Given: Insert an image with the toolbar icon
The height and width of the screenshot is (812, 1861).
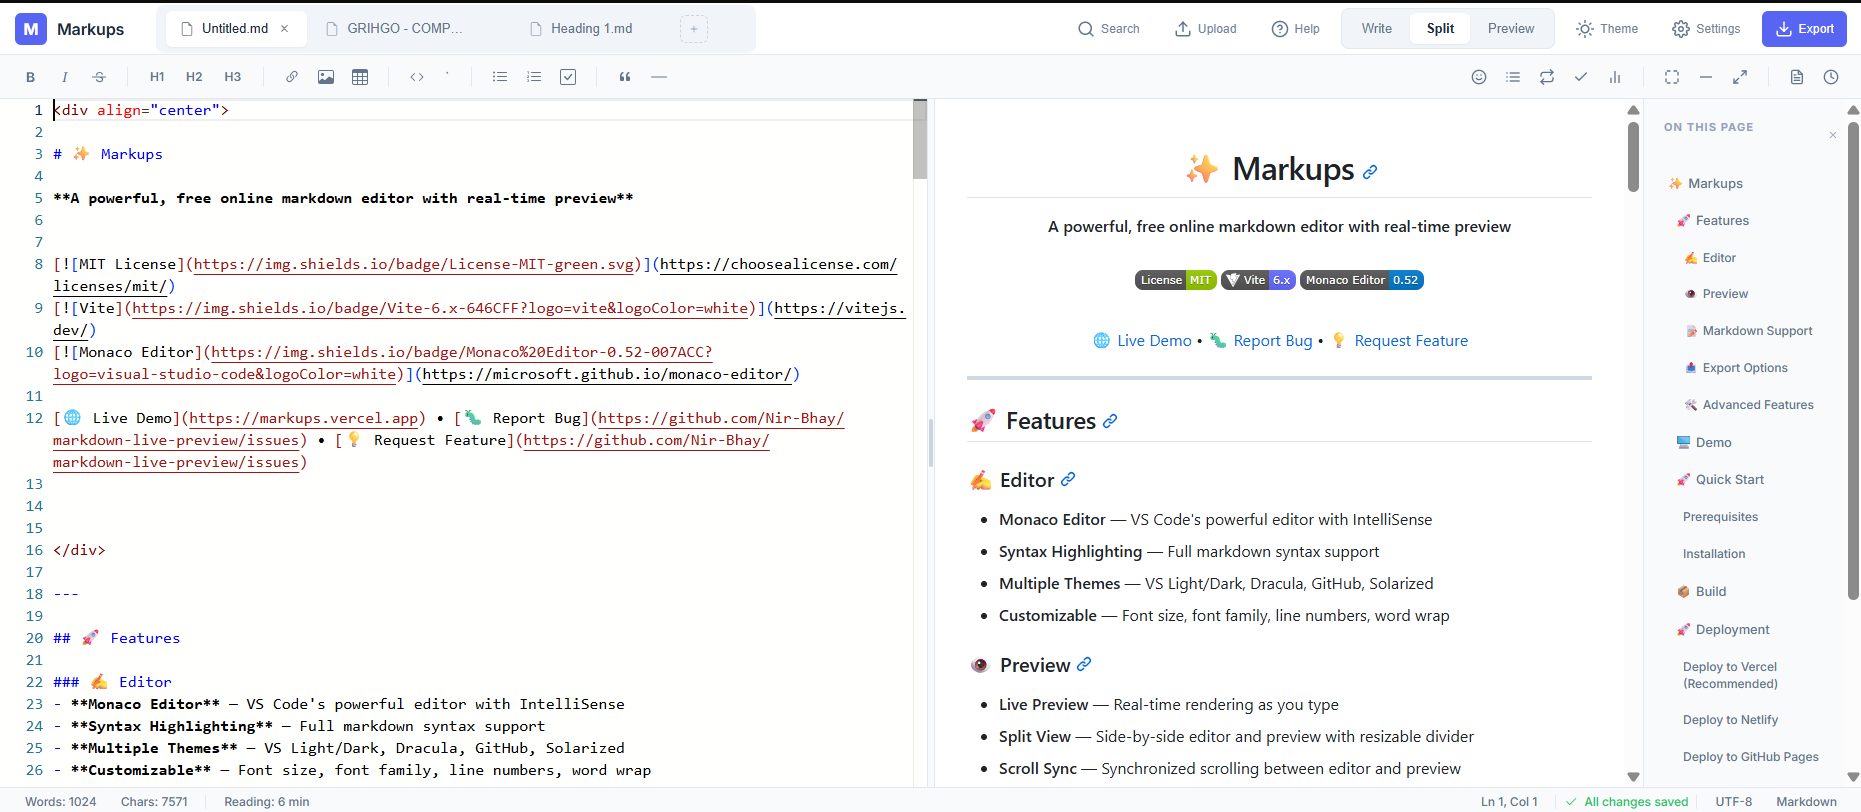Looking at the screenshot, I should [326, 77].
